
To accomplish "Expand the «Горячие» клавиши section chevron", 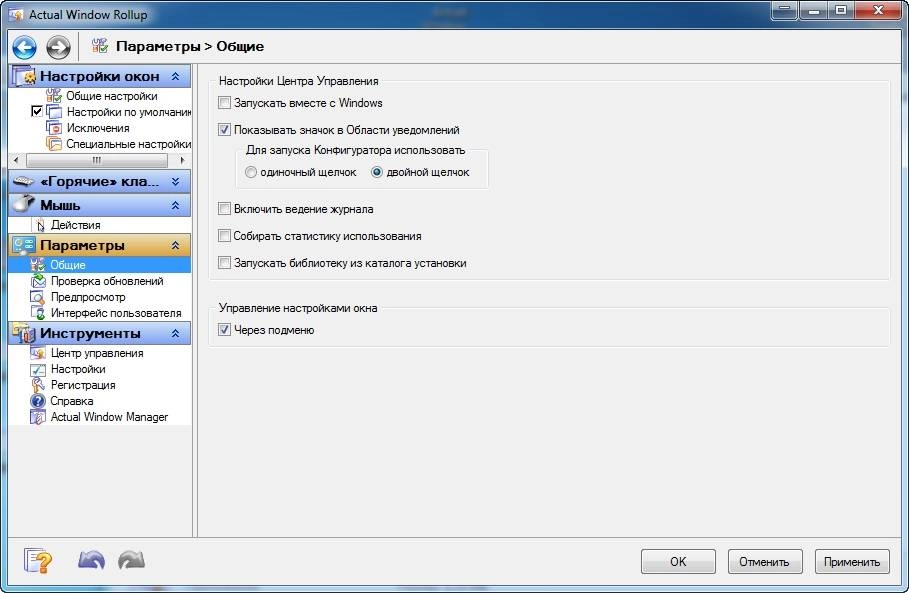I will click(x=176, y=182).
